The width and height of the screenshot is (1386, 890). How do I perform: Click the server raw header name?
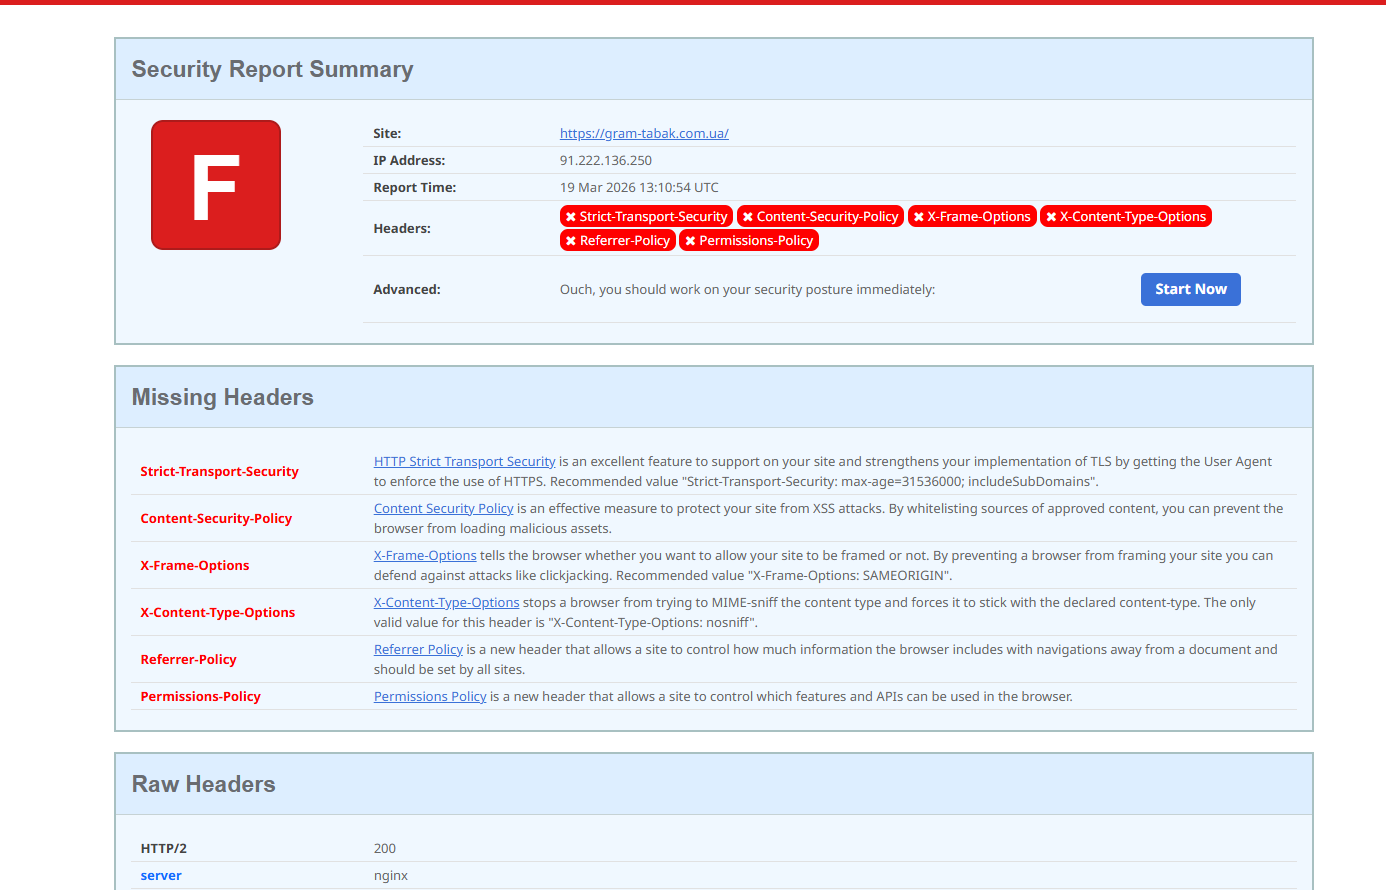(161, 875)
